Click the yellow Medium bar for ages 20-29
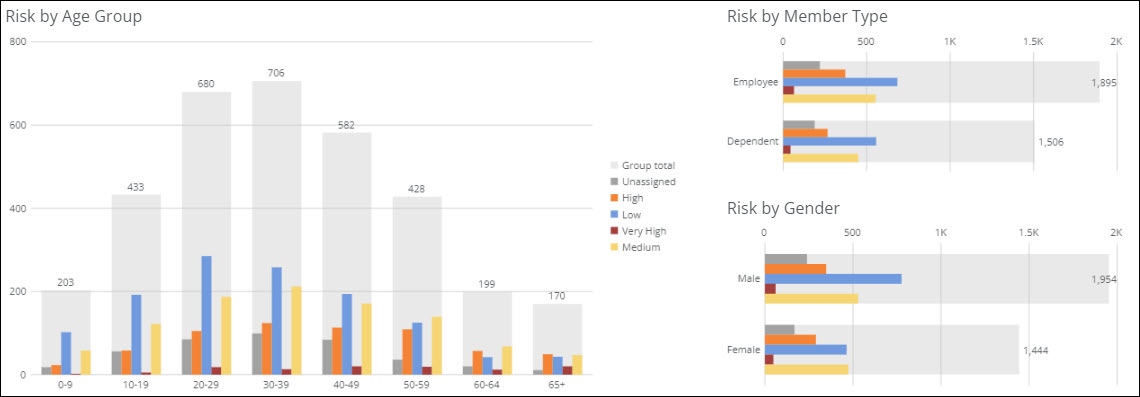The width and height of the screenshot is (1140, 397). pyautogui.click(x=227, y=336)
